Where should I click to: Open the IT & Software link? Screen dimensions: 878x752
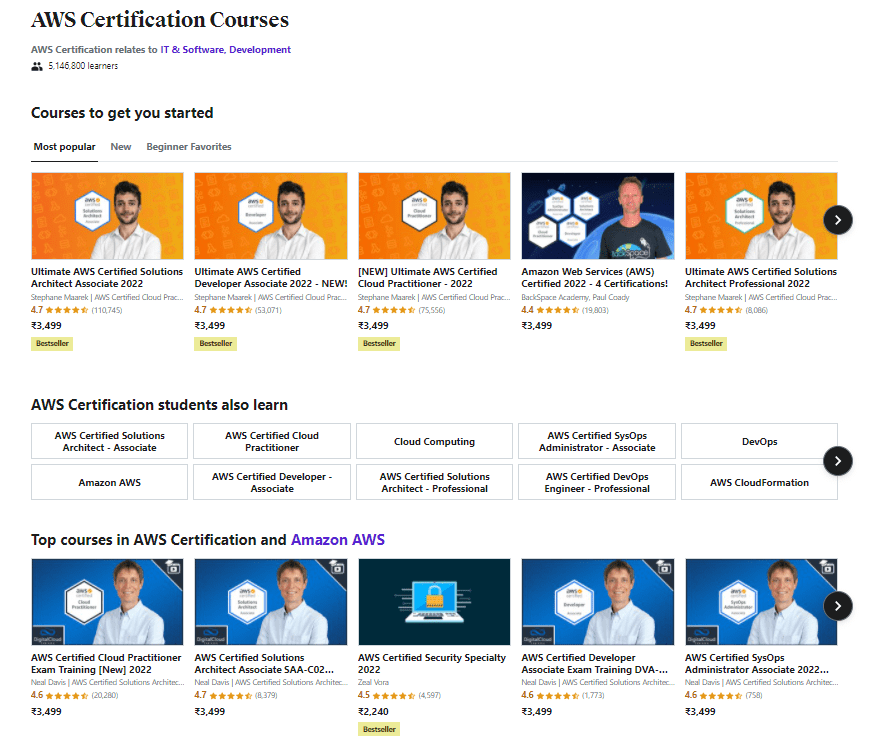click(192, 49)
